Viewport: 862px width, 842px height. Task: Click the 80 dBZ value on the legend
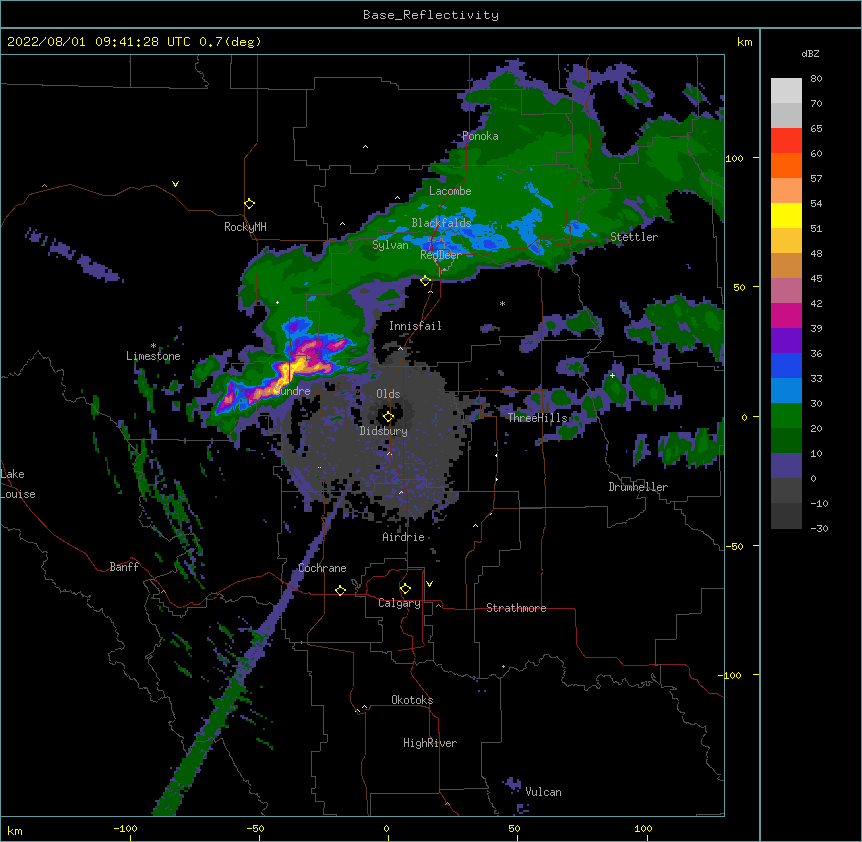[x=816, y=79]
